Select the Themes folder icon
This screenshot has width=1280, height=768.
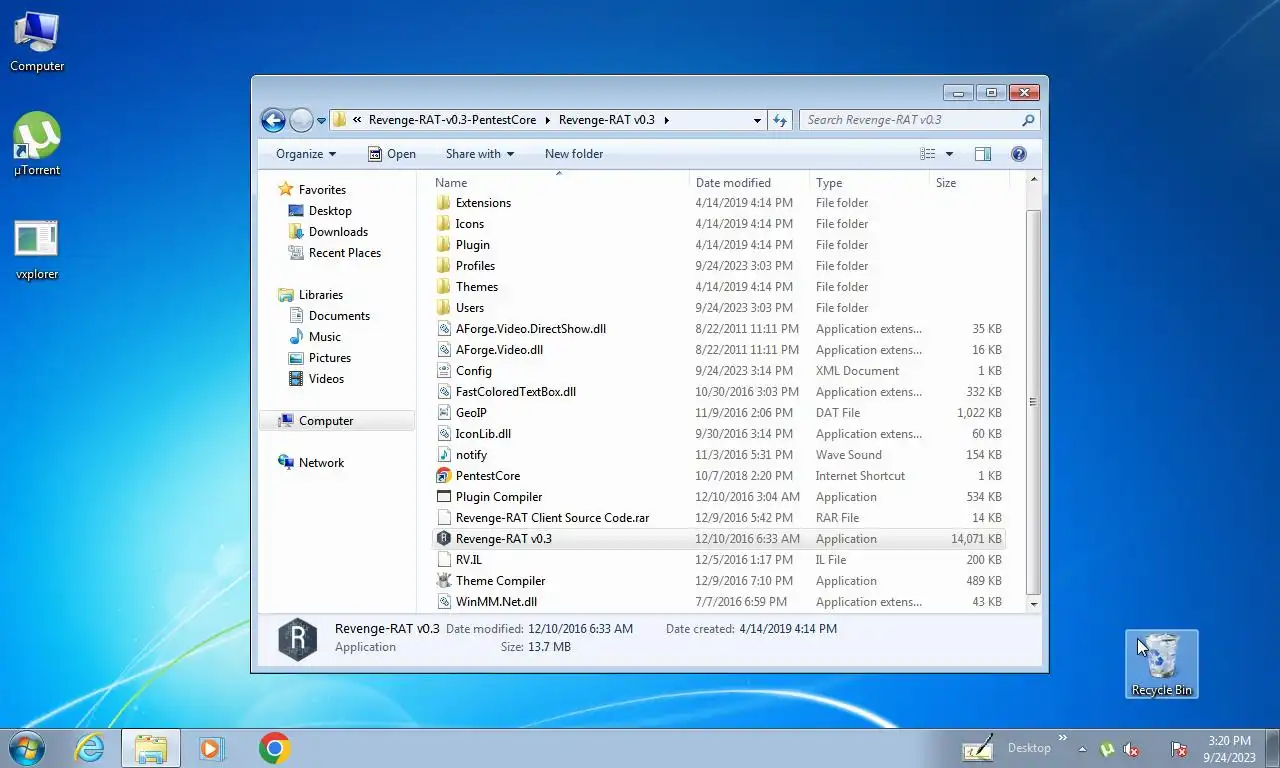(445, 287)
